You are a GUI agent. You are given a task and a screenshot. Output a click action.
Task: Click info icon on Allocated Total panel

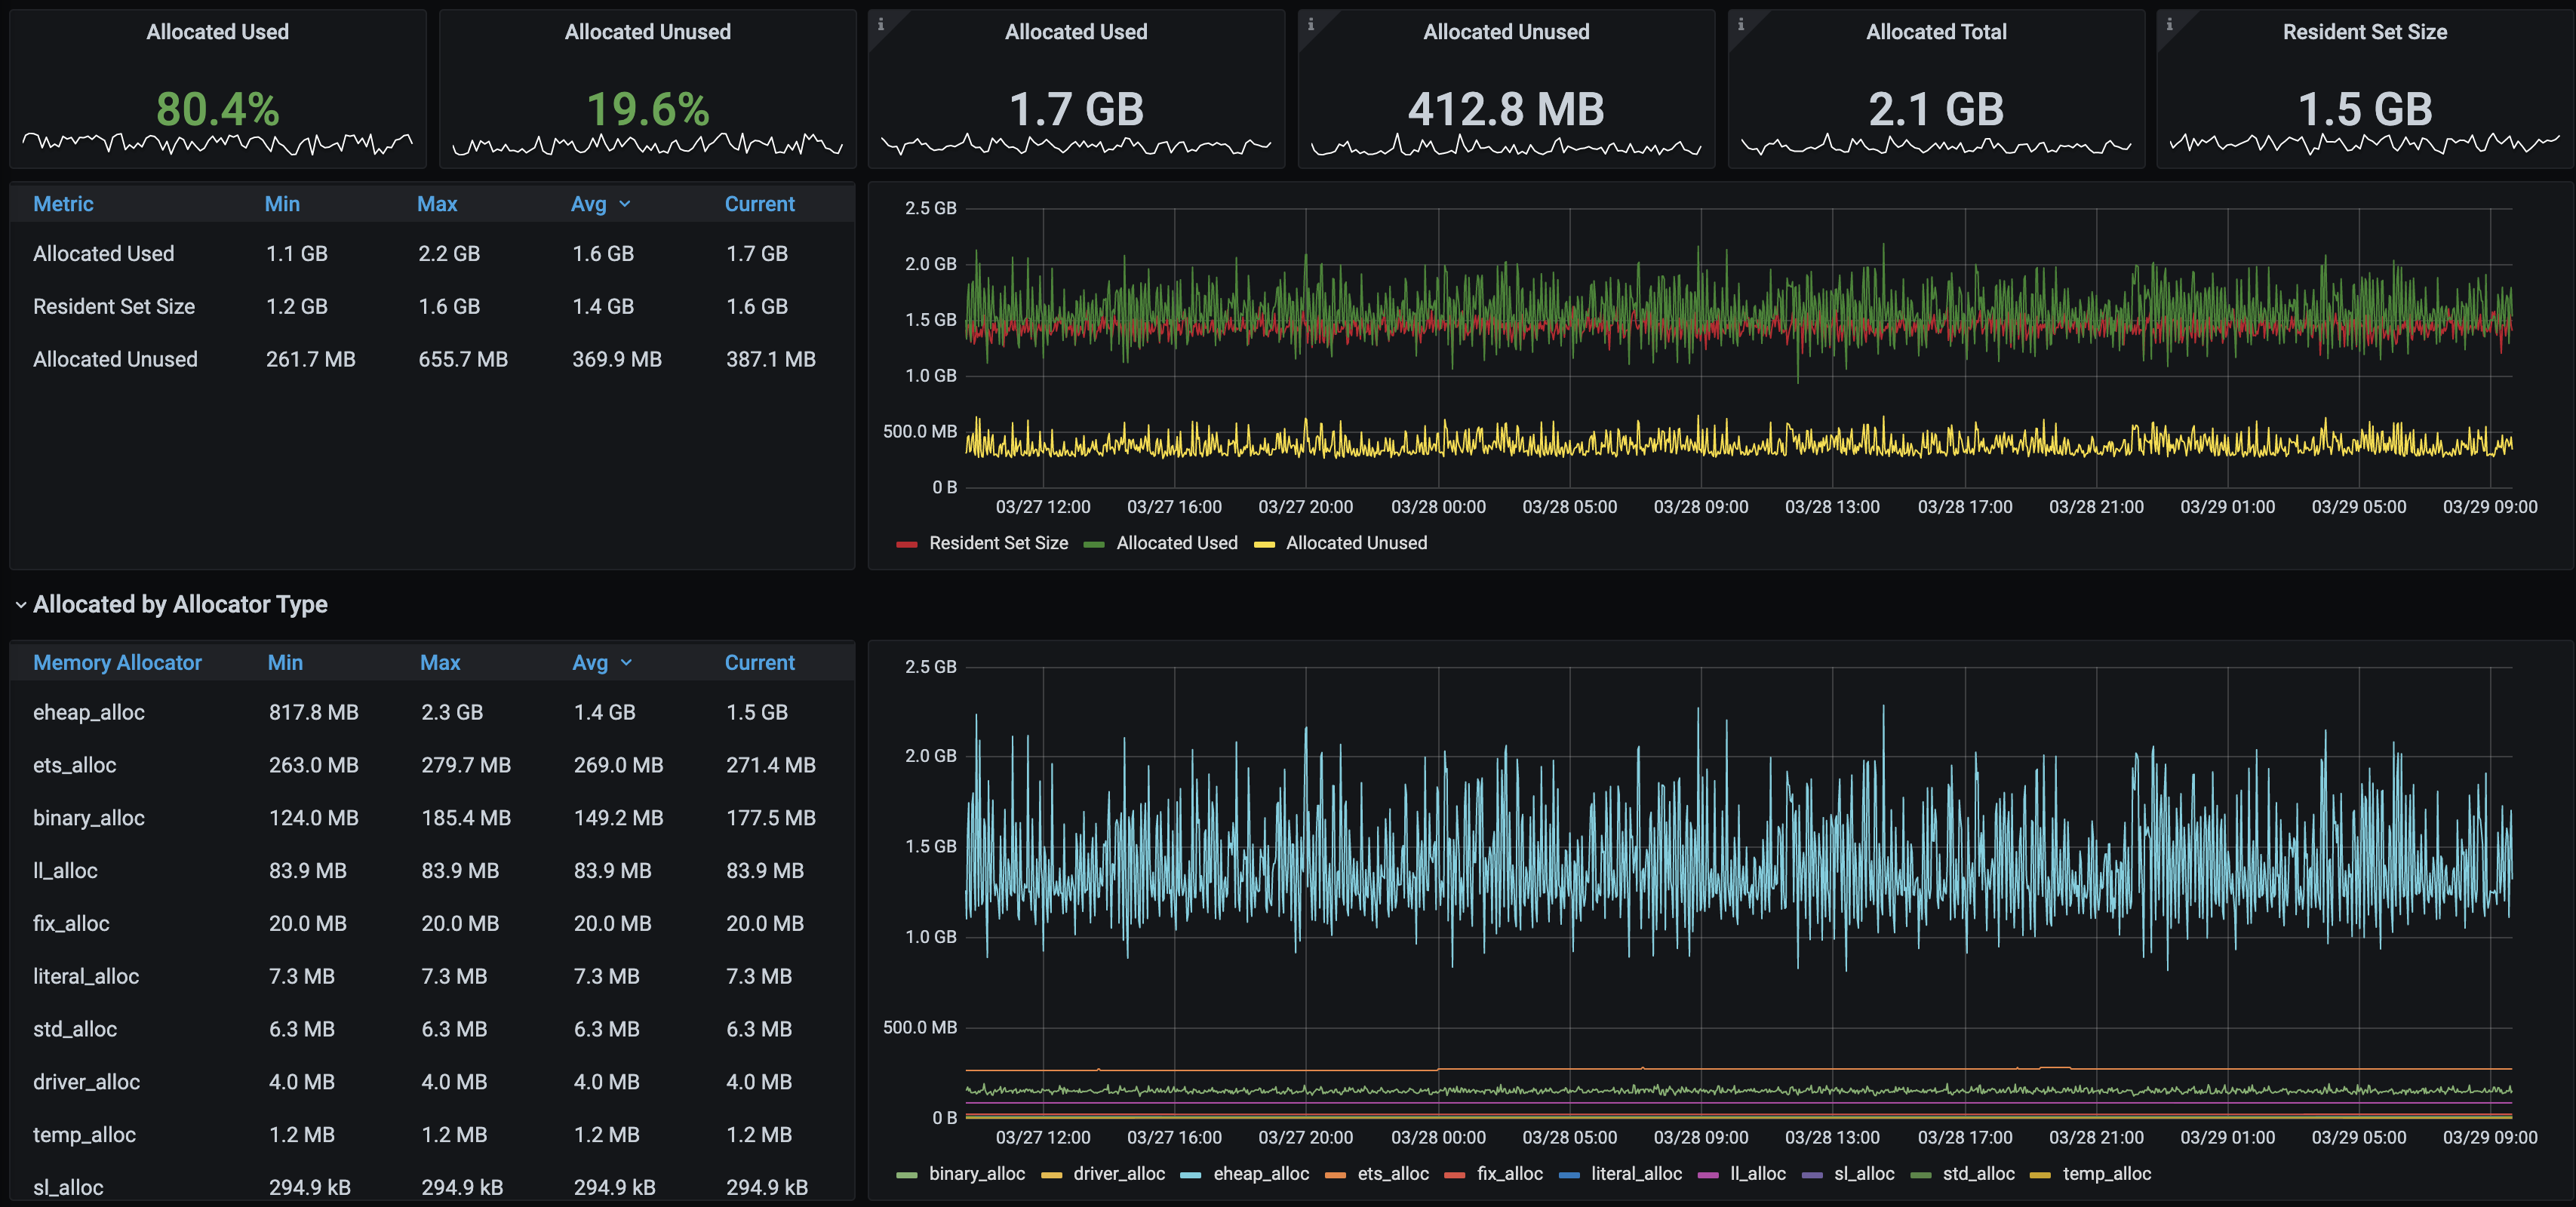coord(1740,24)
